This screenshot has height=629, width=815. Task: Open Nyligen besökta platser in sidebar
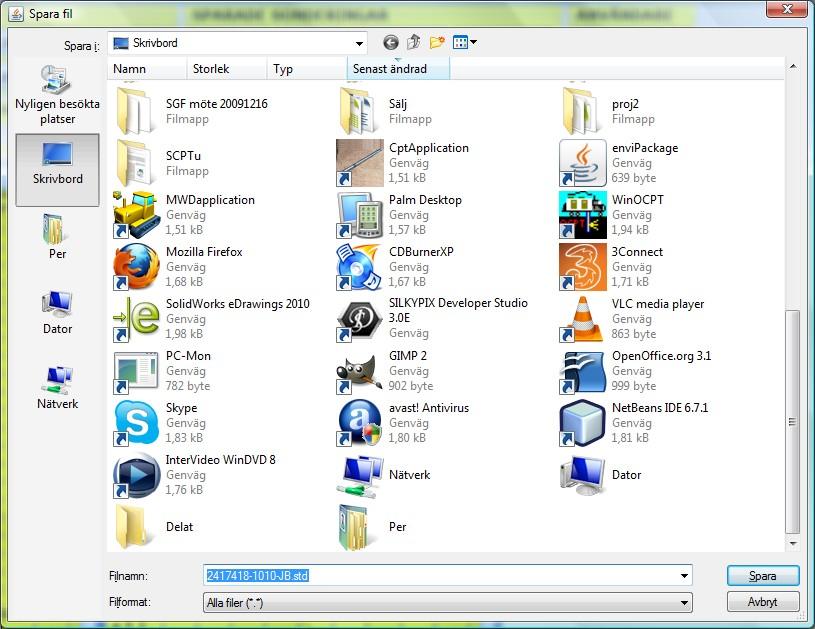(57, 95)
